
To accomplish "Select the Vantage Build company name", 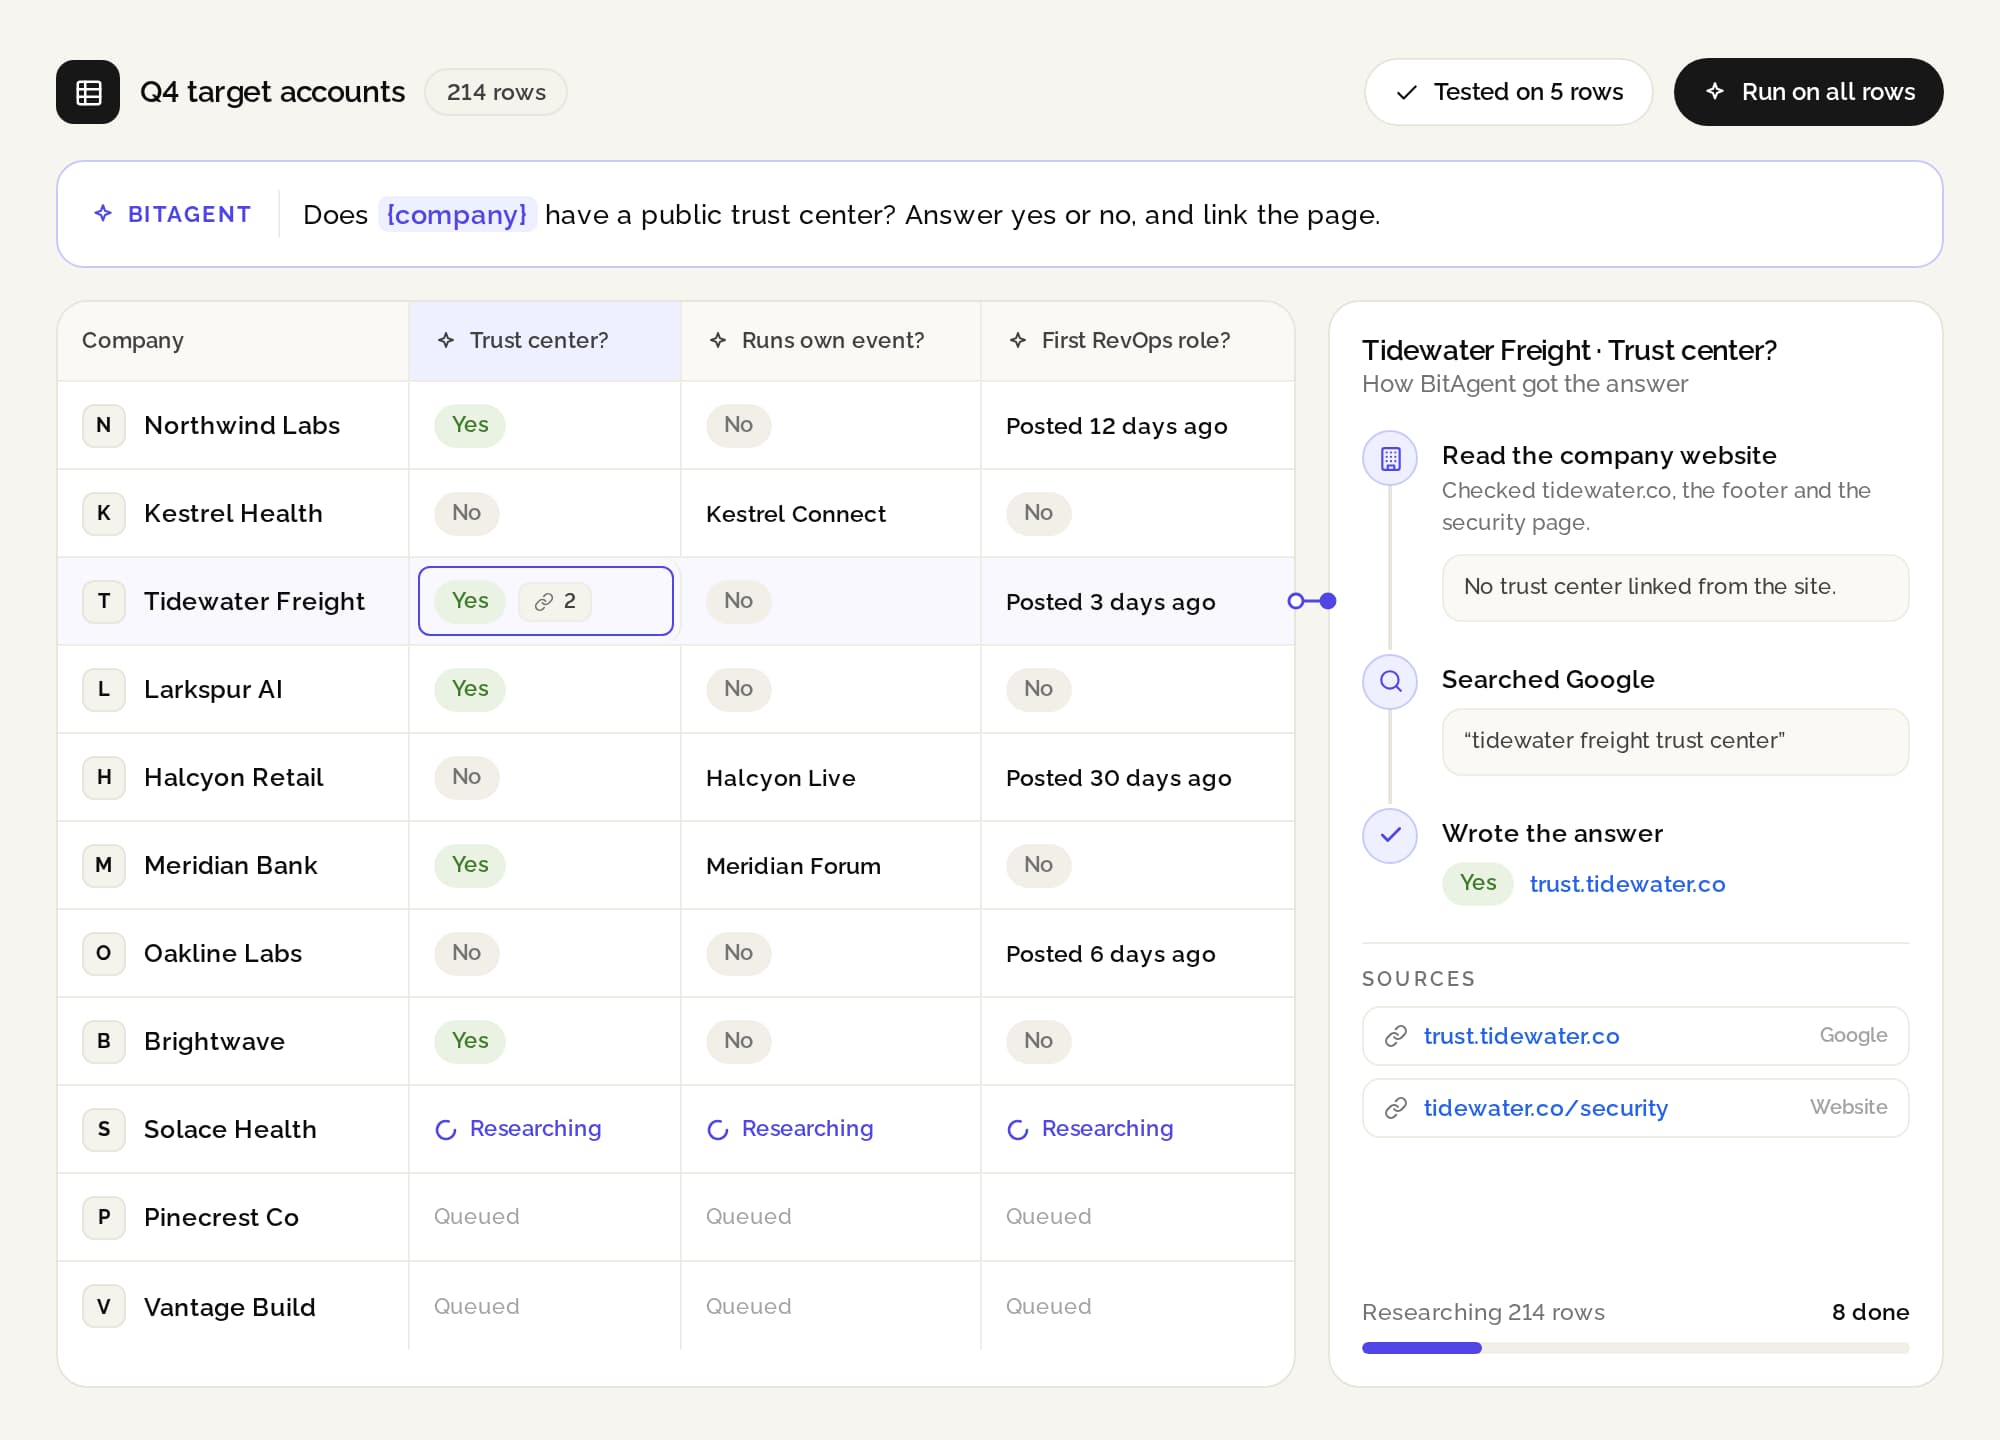I will (230, 1307).
